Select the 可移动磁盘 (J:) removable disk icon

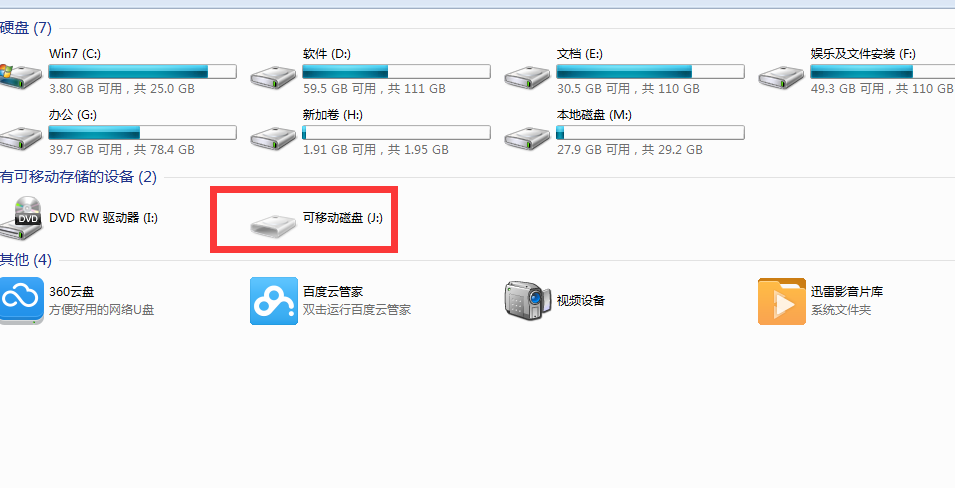point(273,225)
